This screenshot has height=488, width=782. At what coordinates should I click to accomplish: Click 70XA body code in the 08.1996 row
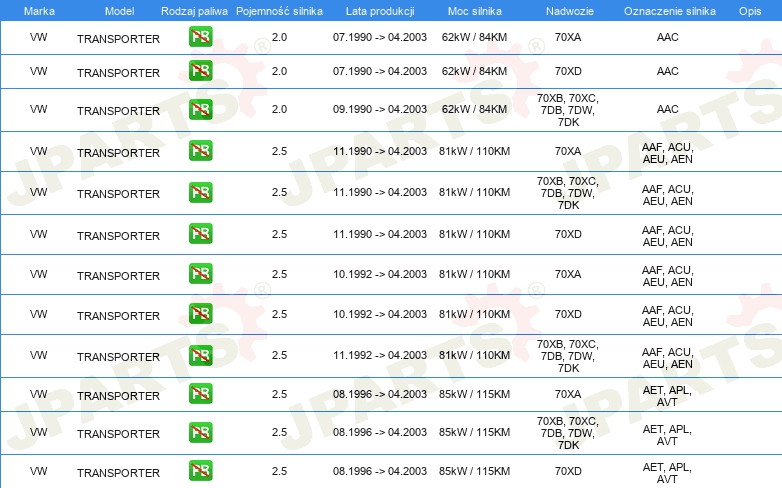coord(568,394)
